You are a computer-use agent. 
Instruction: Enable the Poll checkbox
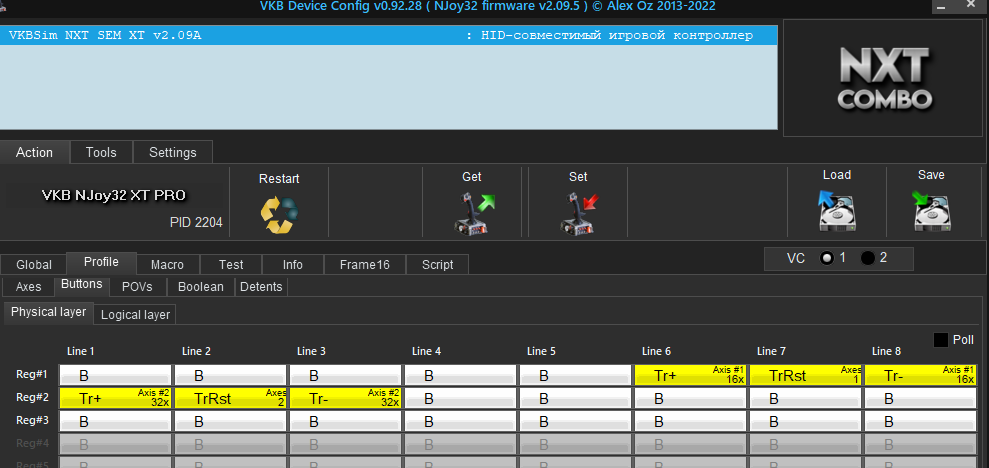click(x=940, y=340)
